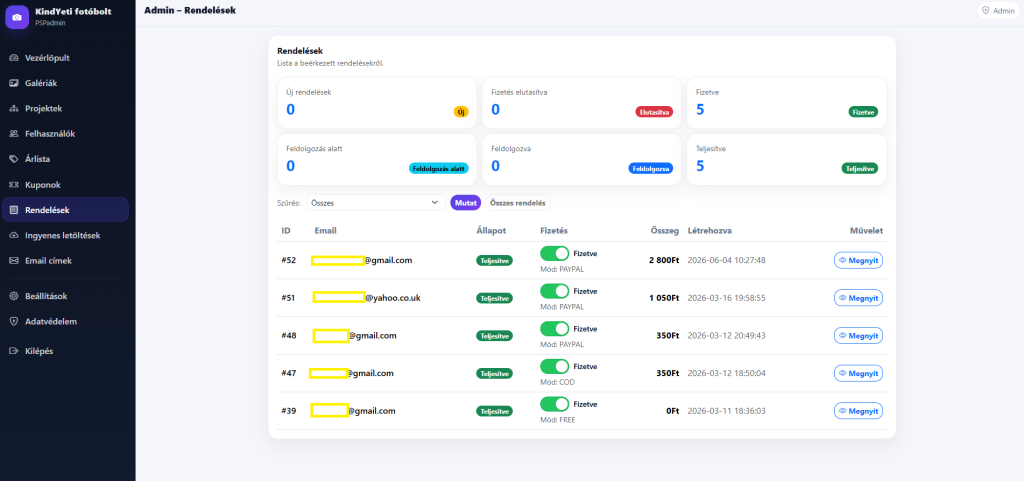This screenshot has width=1024, height=481.
Task: Click the 0Ft amount of order #39
Action: pyautogui.click(x=671, y=411)
